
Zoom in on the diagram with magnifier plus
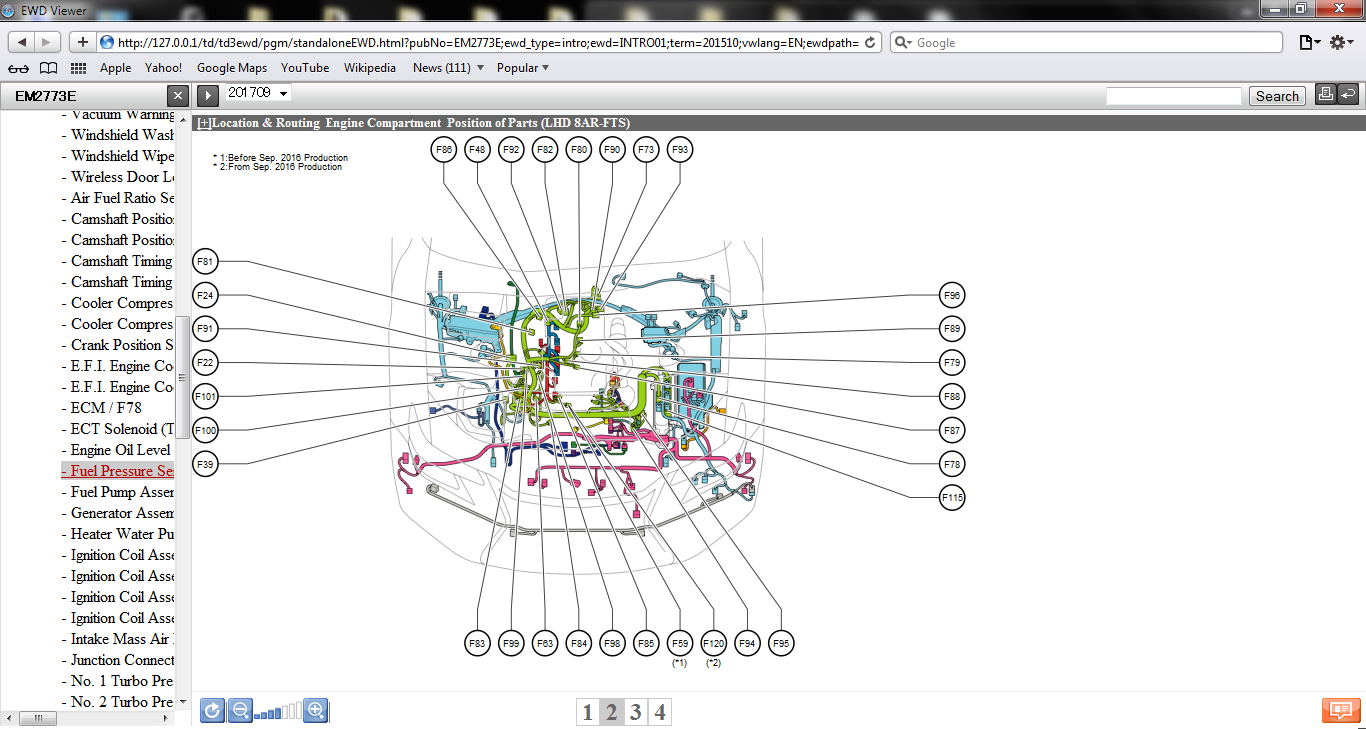tap(316, 711)
